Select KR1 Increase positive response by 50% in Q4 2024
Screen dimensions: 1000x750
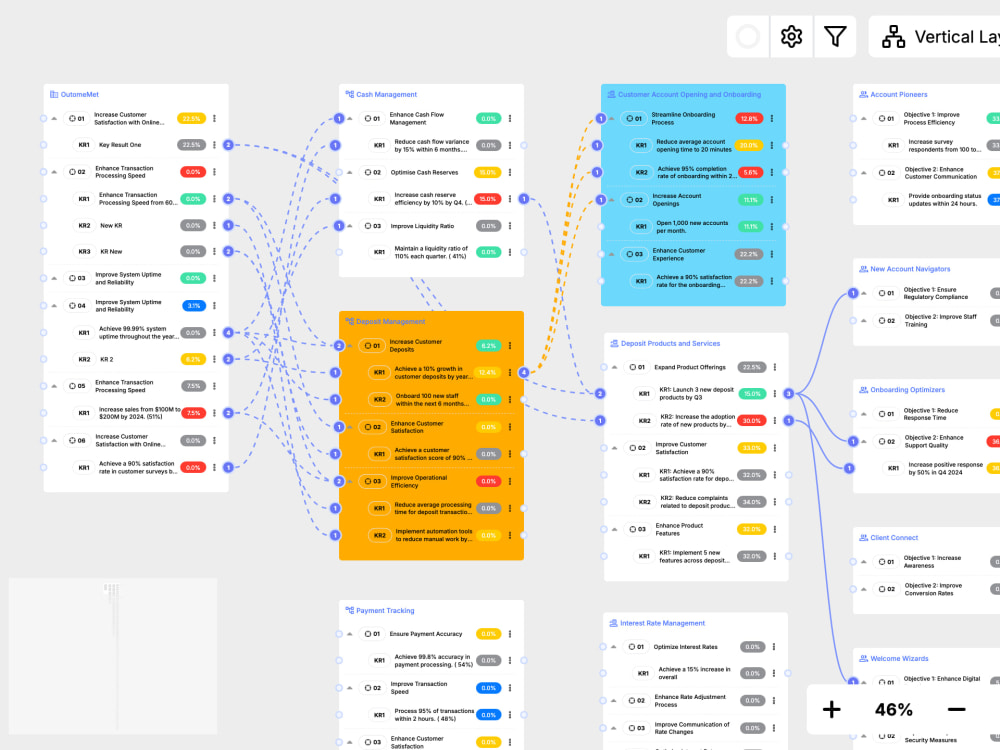point(930,468)
